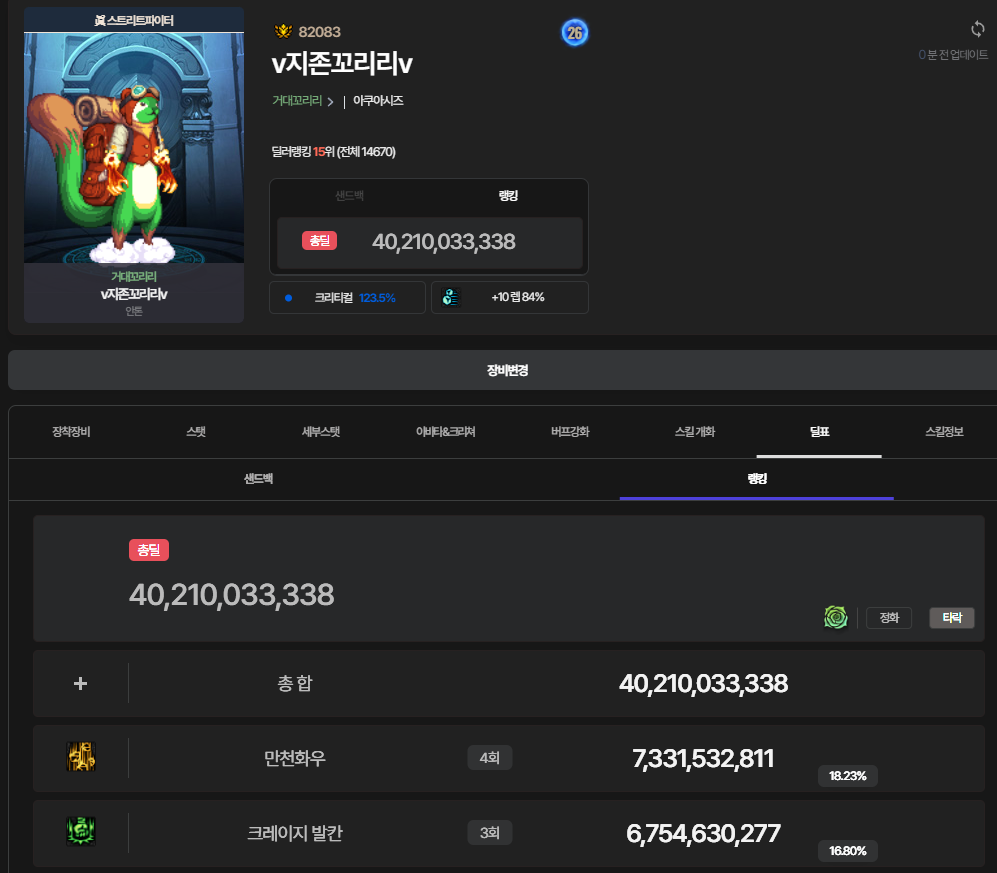
Task: Toggle the 정화 option
Action: (888, 618)
